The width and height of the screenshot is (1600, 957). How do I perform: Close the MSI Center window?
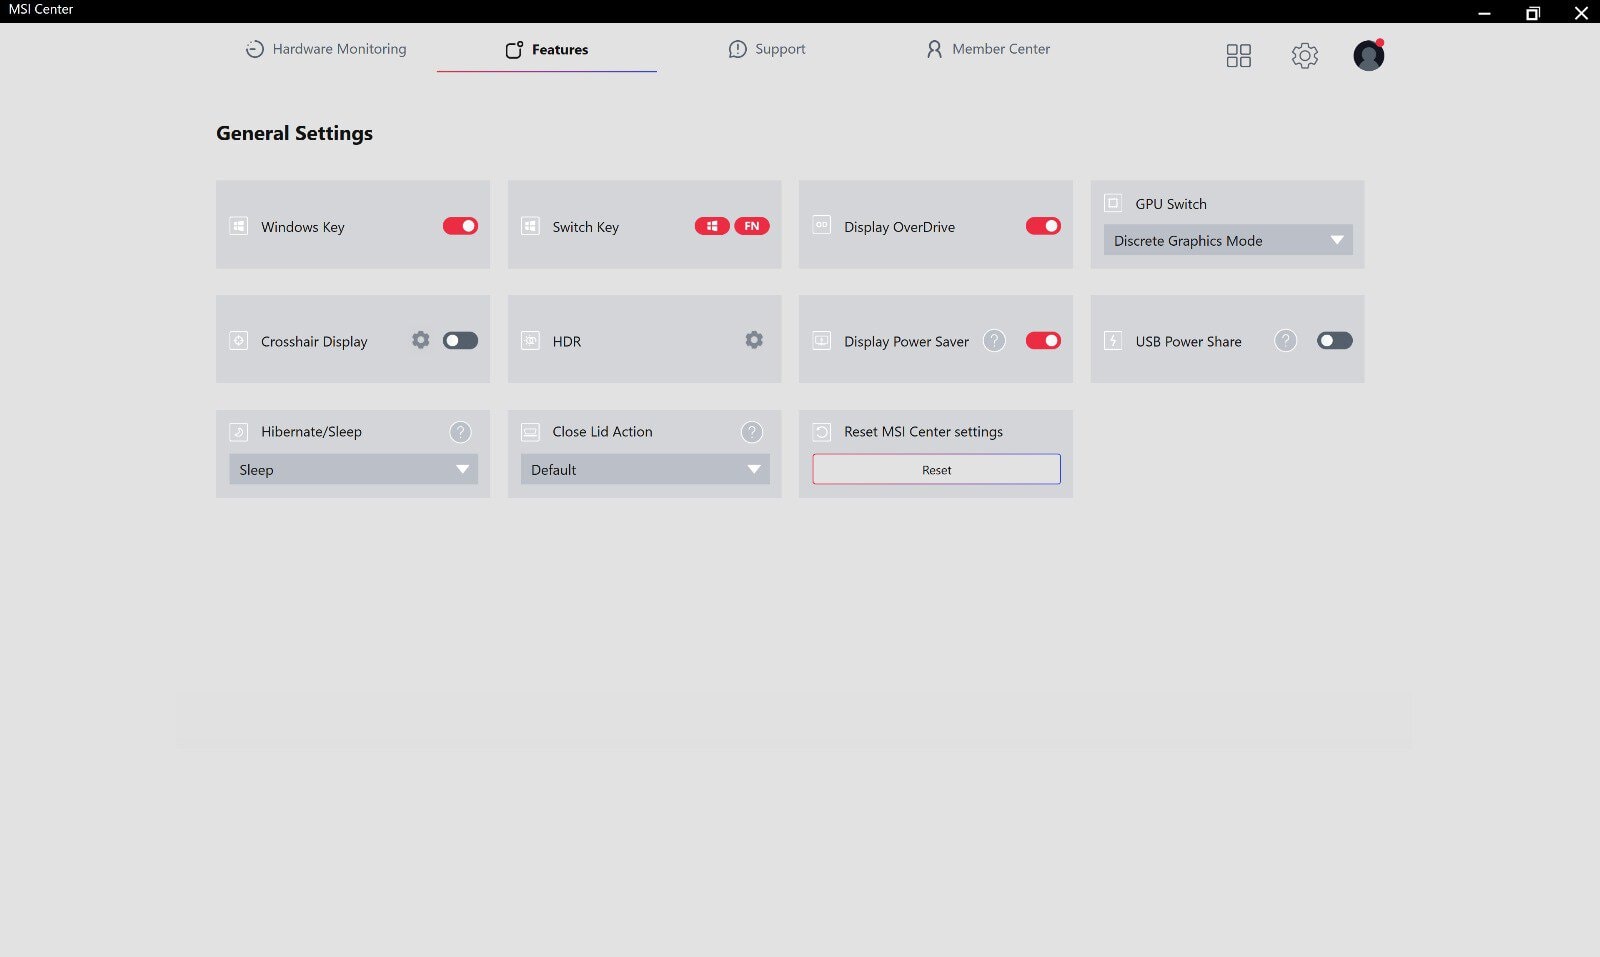pyautogui.click(x=1581, y=13)
